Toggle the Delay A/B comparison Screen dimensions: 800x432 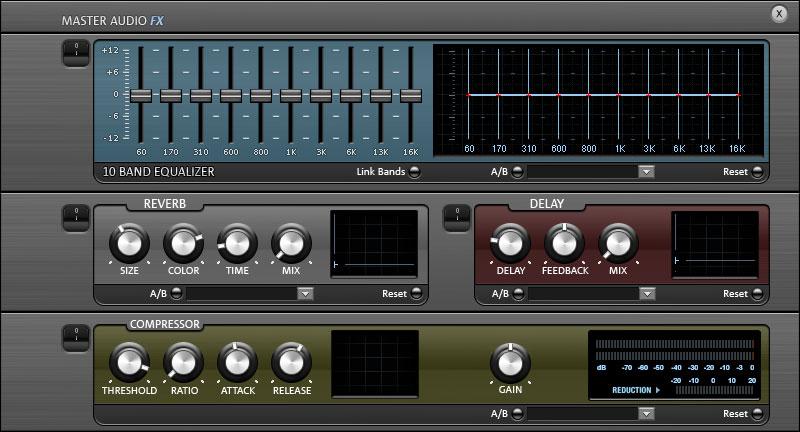(x=518, y=293)
